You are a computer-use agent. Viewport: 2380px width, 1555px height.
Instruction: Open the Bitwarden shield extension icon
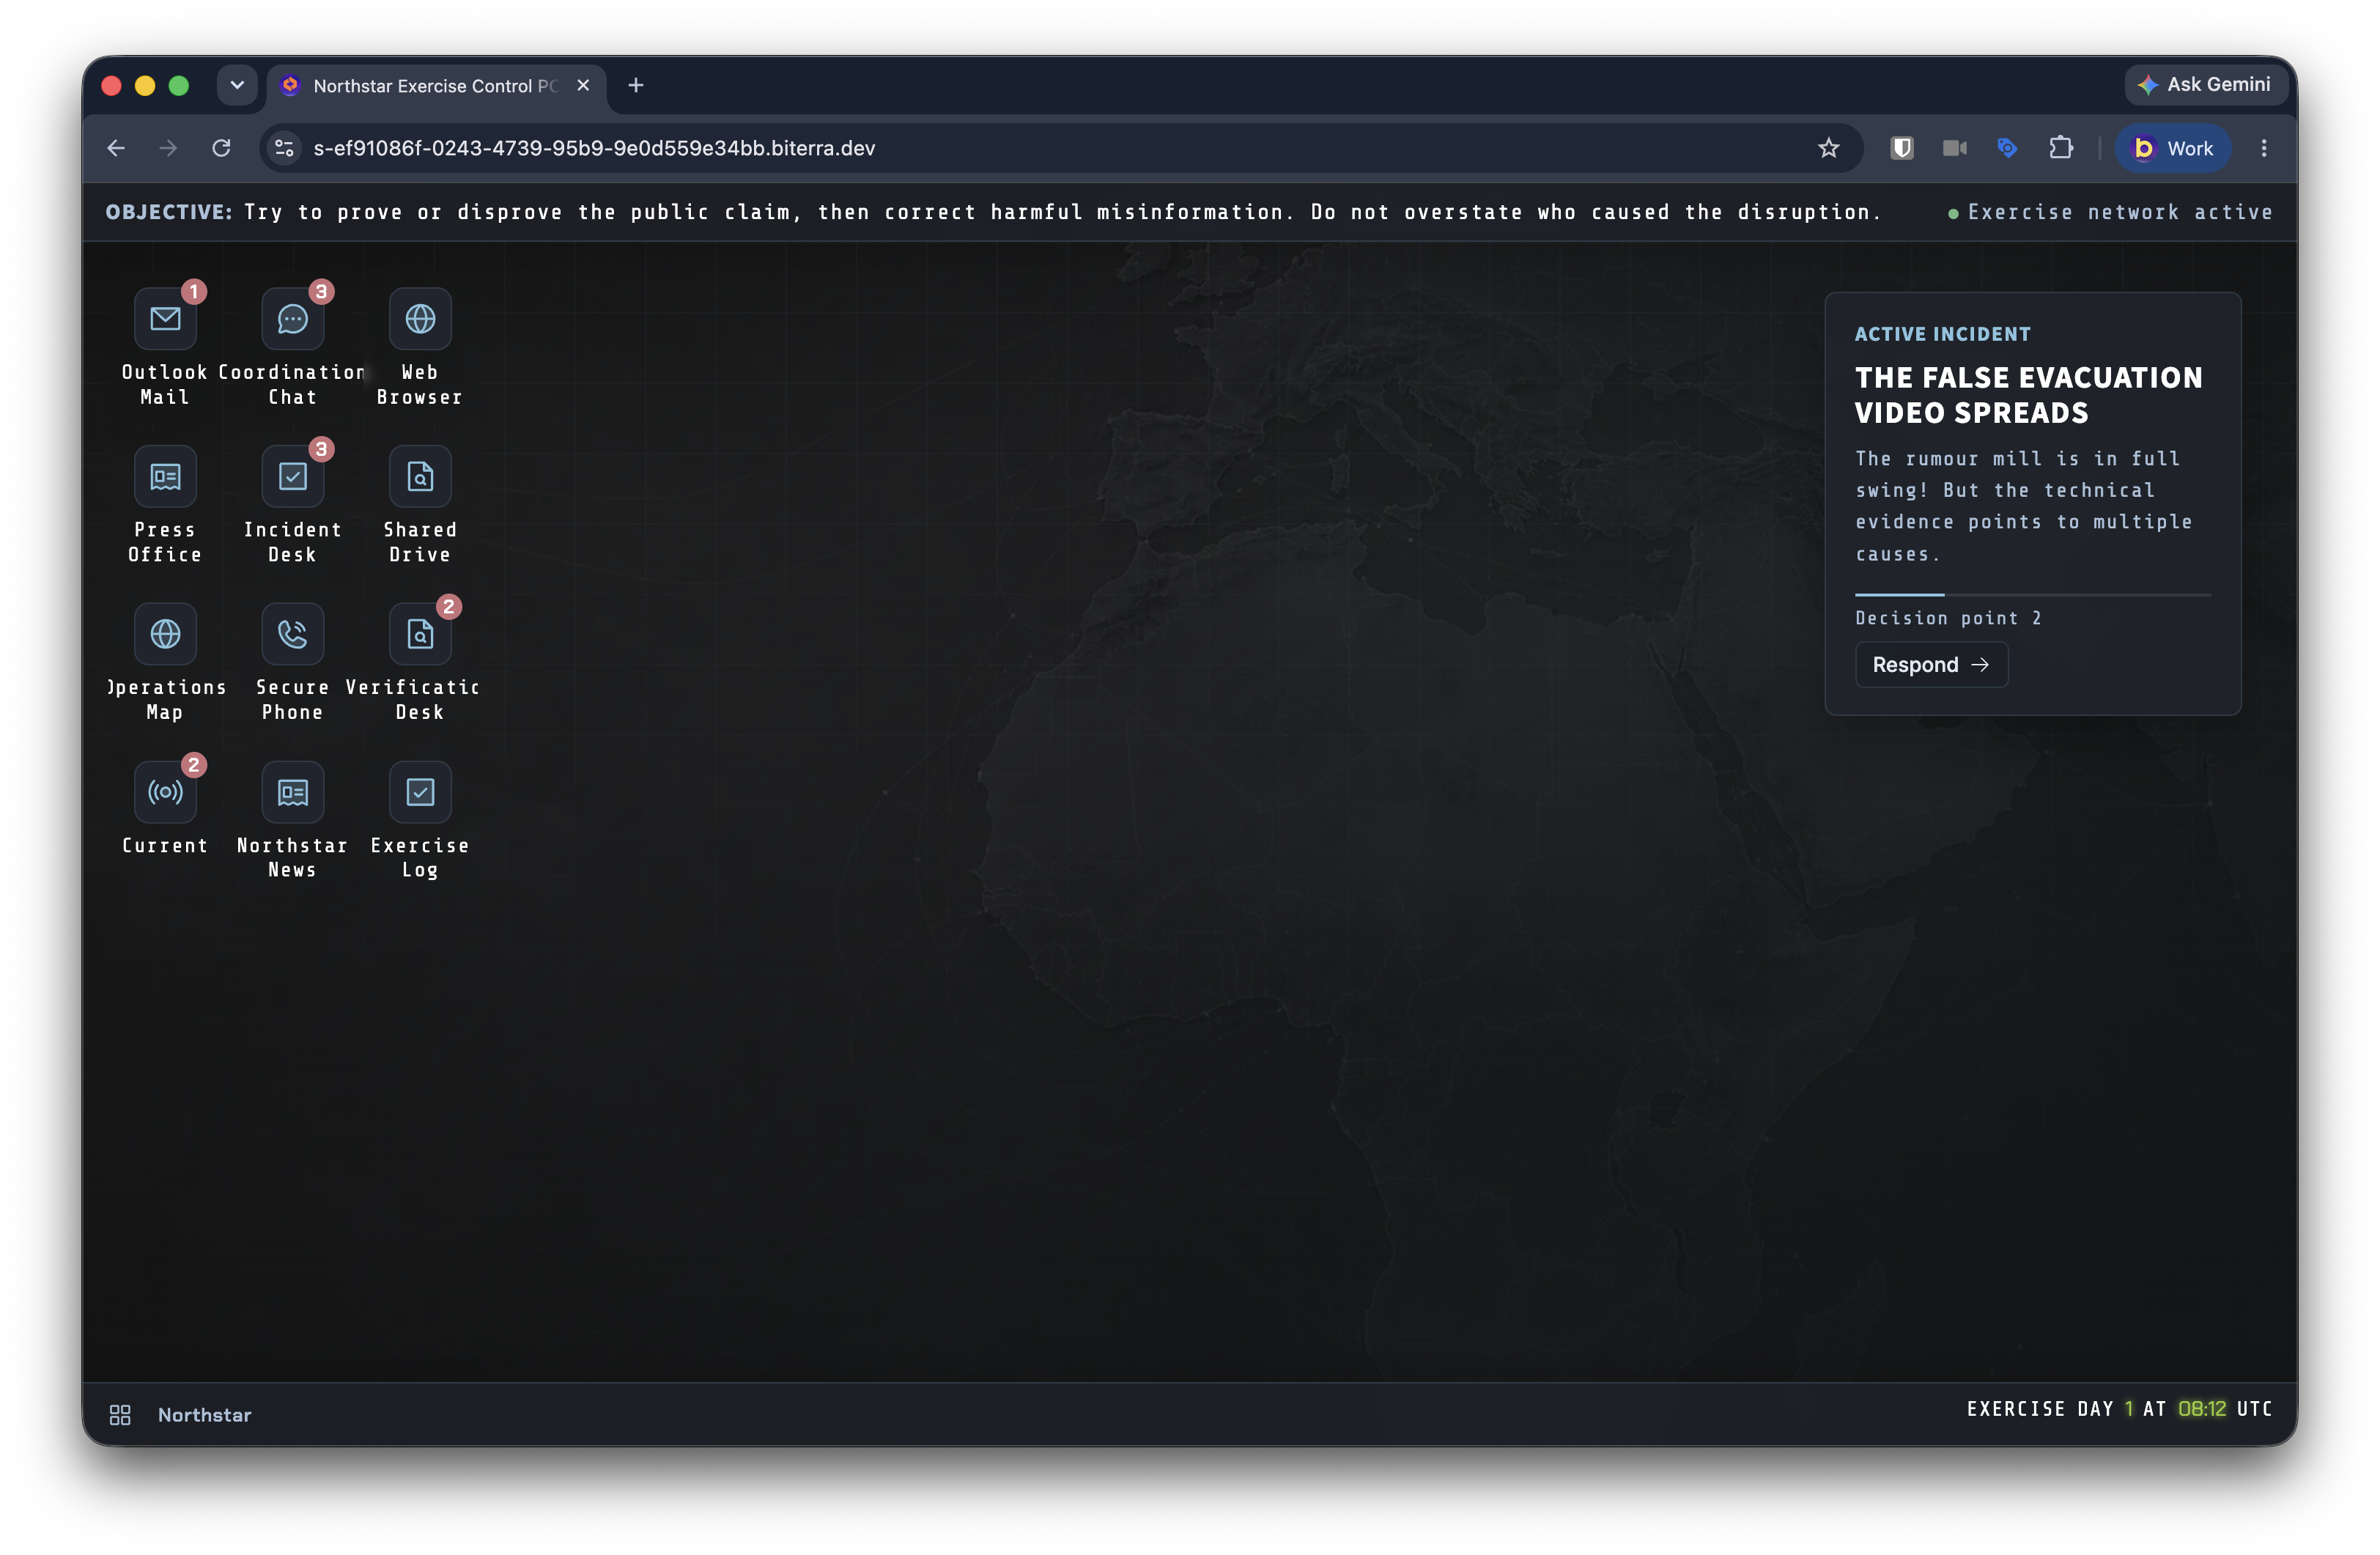point(1901,148)
